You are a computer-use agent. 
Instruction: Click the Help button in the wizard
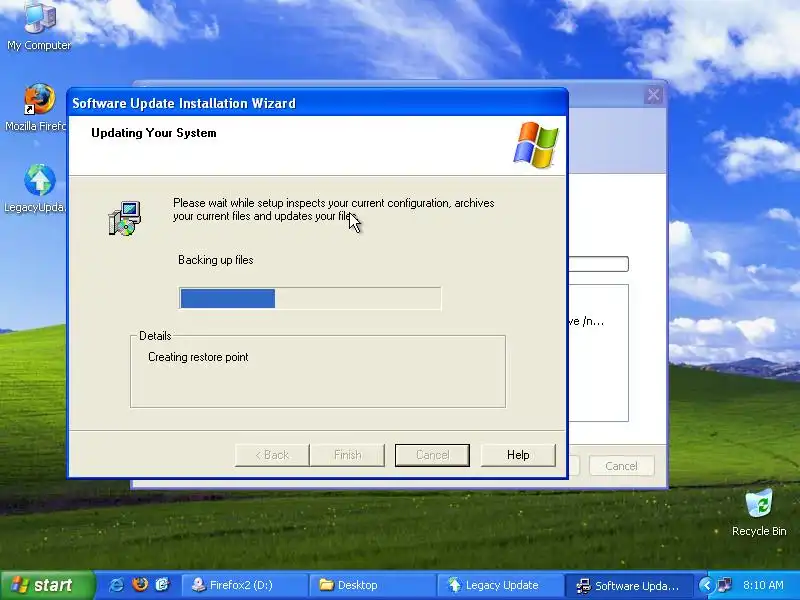(x=518, y=455)
